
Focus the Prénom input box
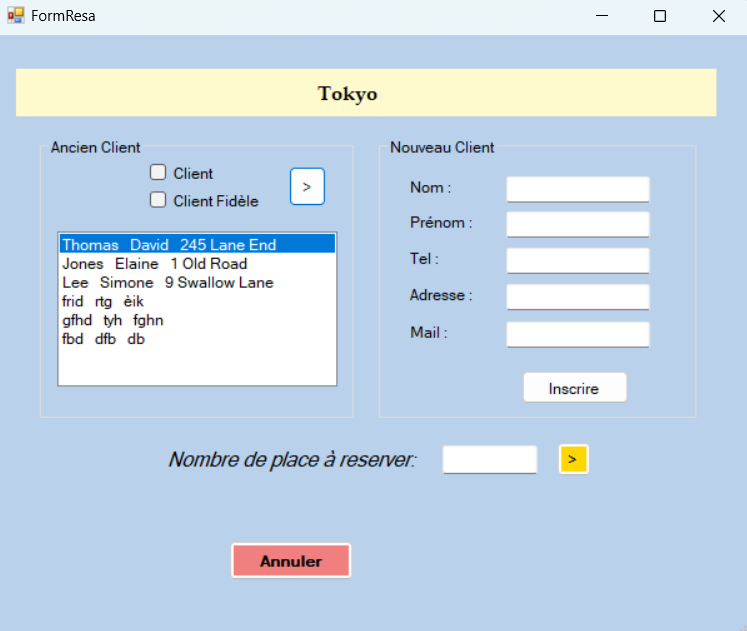point(578,224)
